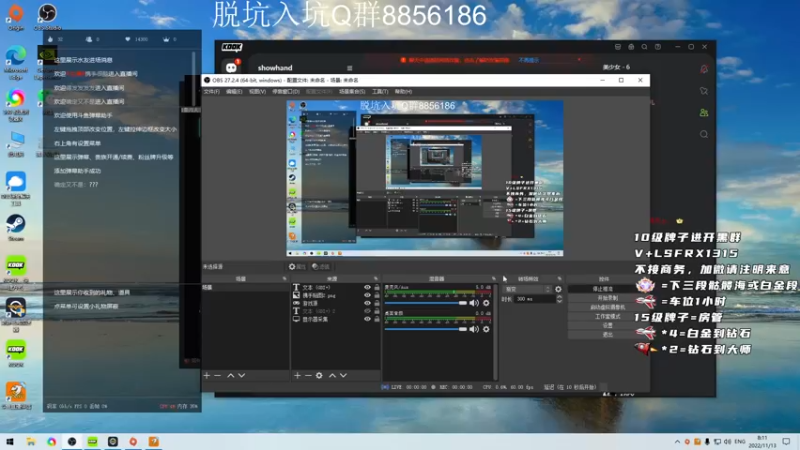Open File Explorer from the taskbar

tap(31, 442)
